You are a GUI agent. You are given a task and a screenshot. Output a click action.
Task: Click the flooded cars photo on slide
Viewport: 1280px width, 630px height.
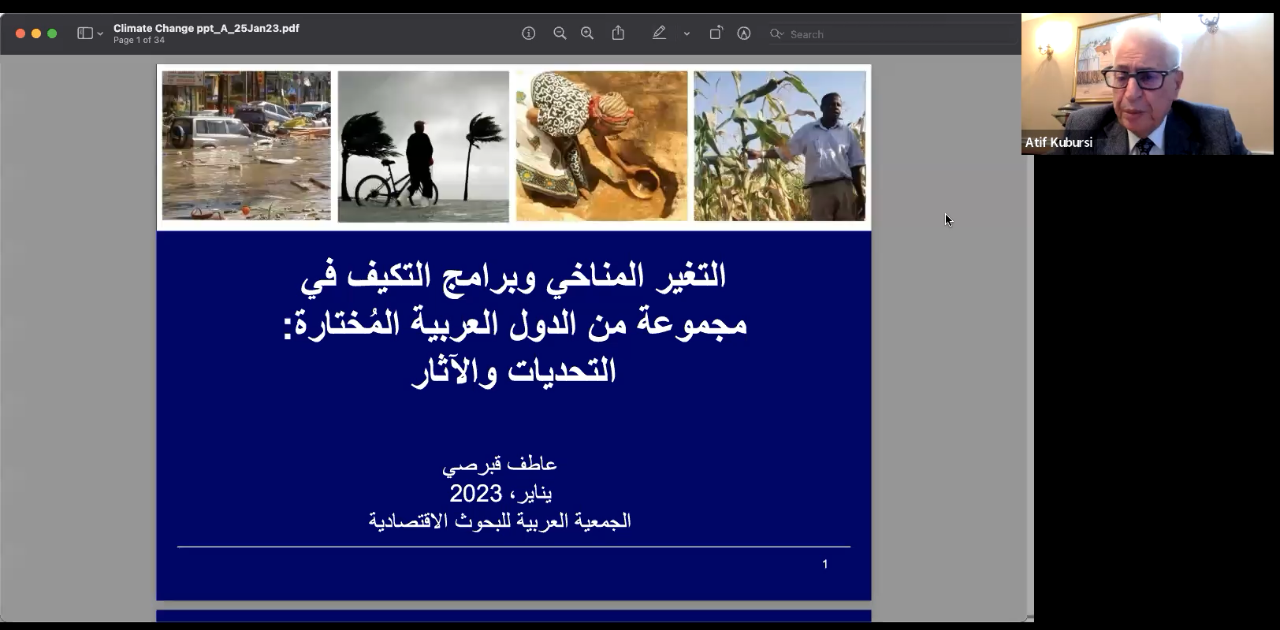pos(246,145)
